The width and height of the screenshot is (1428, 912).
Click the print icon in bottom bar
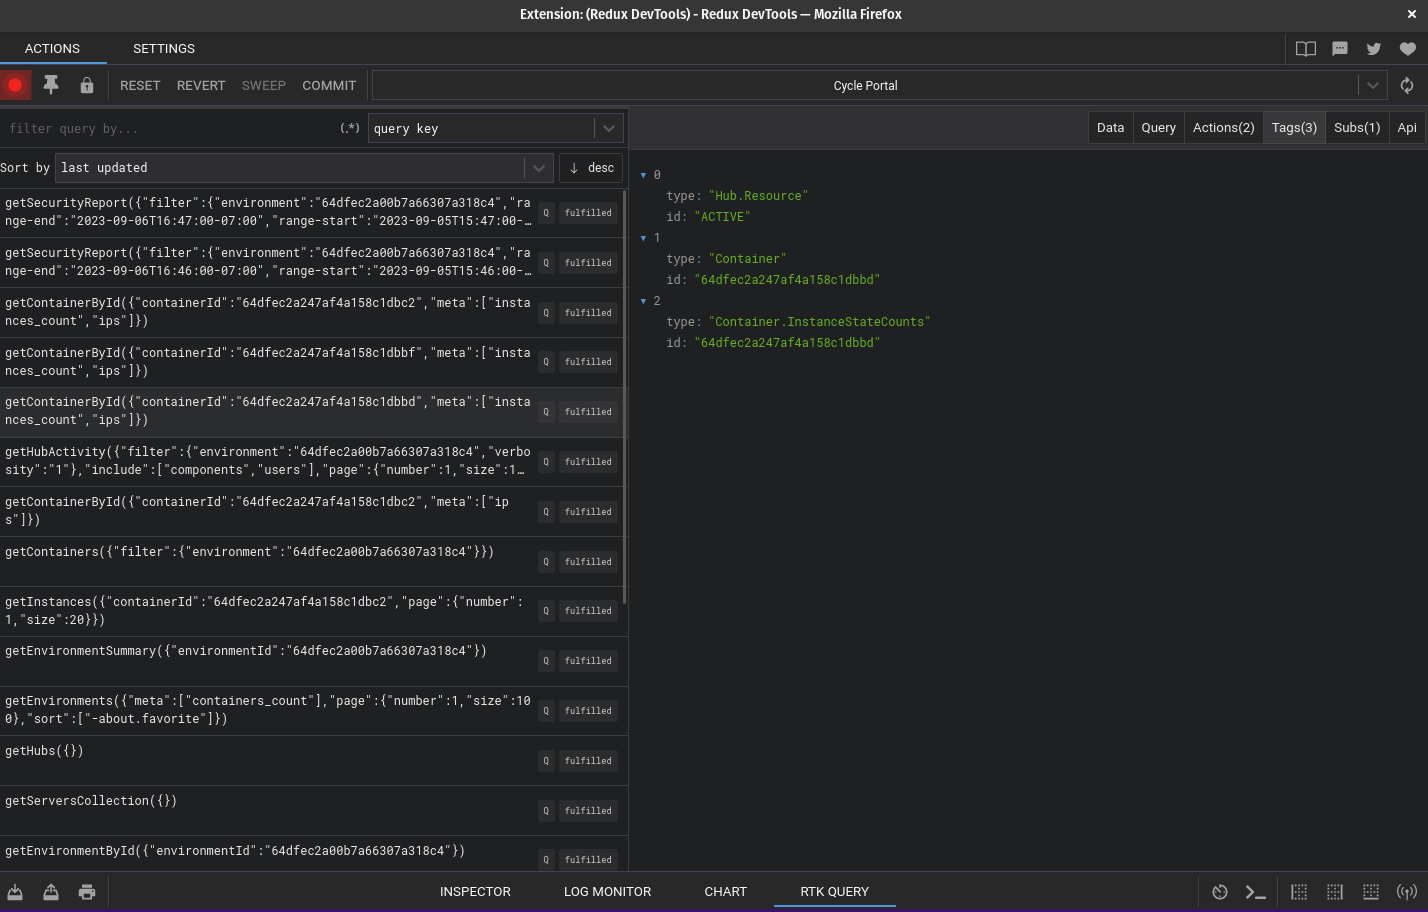click(87, 892)
